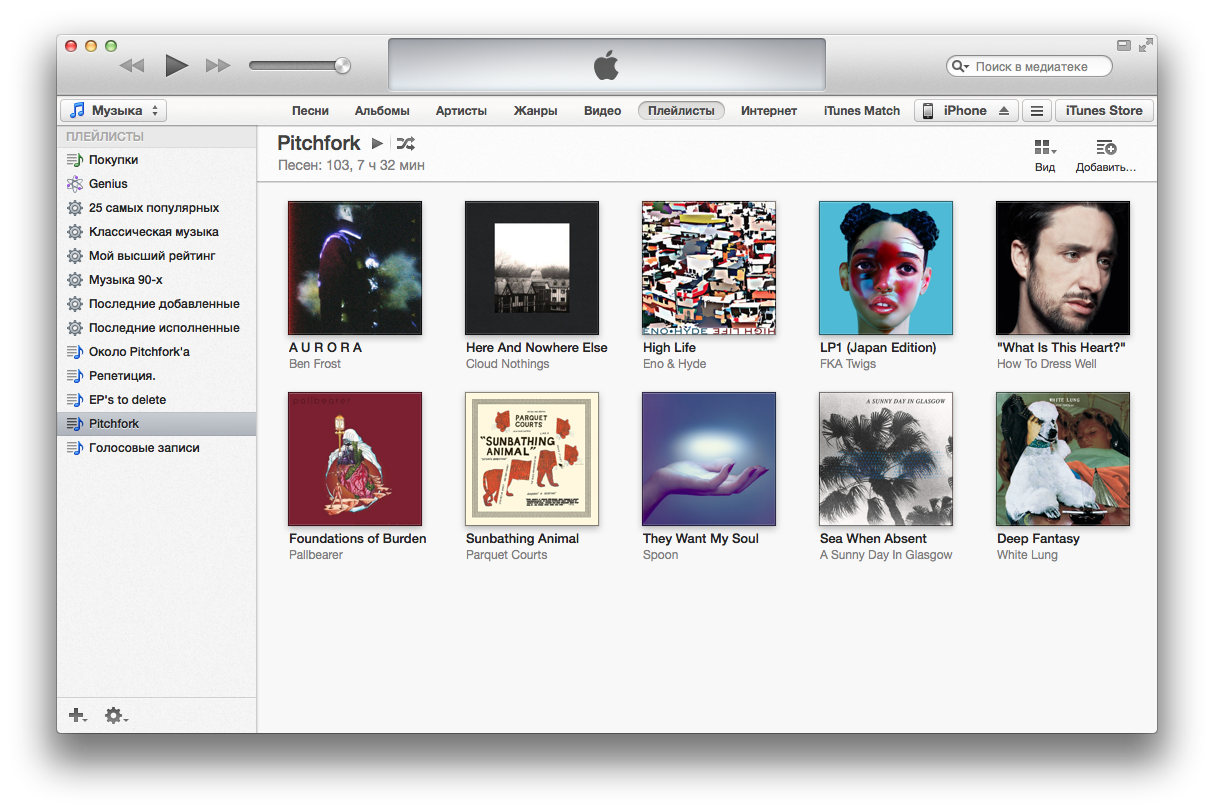
Task: Click the Sea When Absent album cover
Action: (886, 459)
